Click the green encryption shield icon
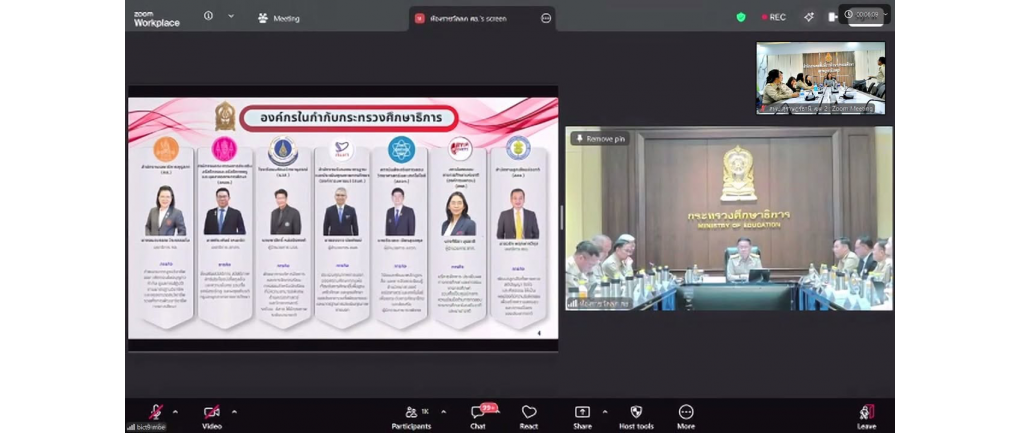1020x433 pixels. 741,17
